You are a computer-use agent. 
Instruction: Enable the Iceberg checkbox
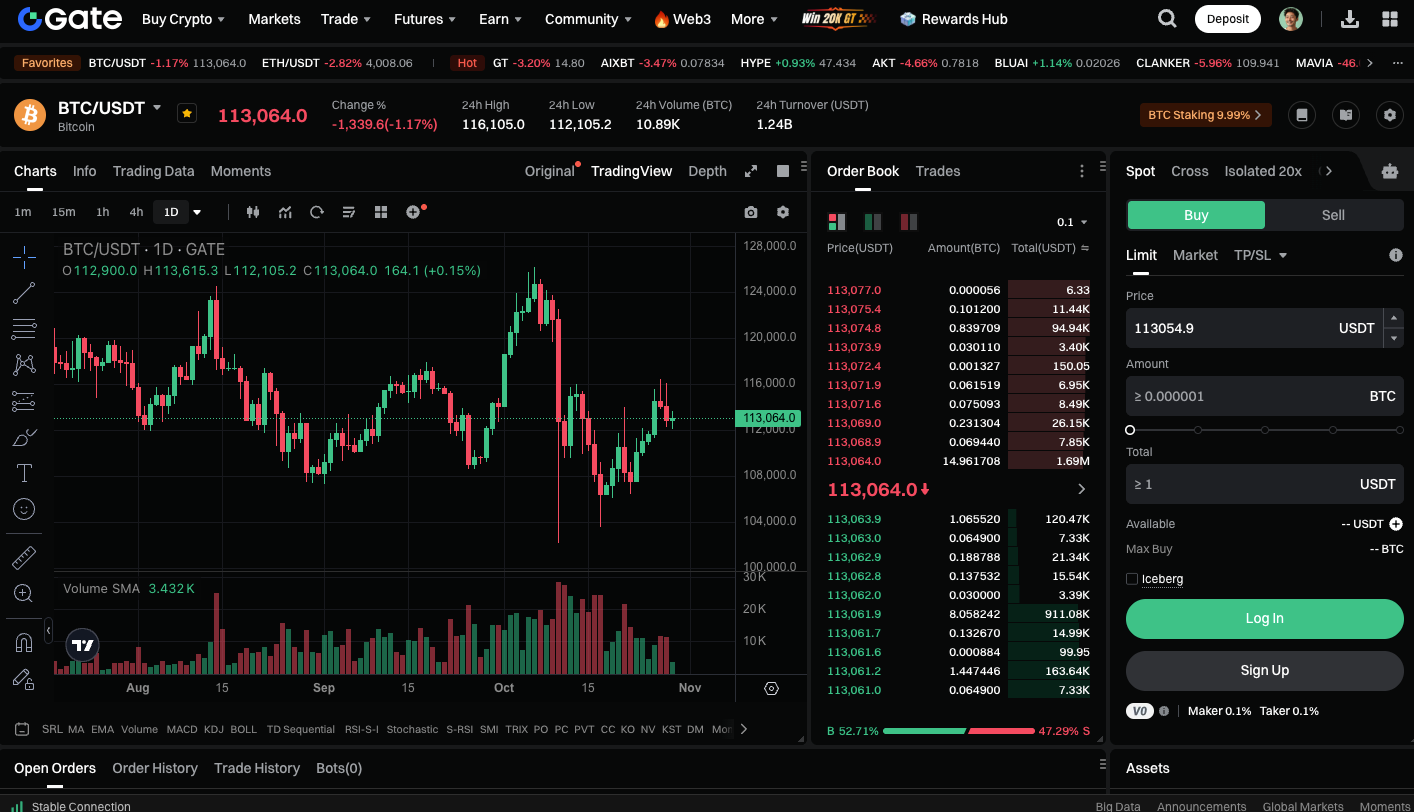click(1132, 579)
